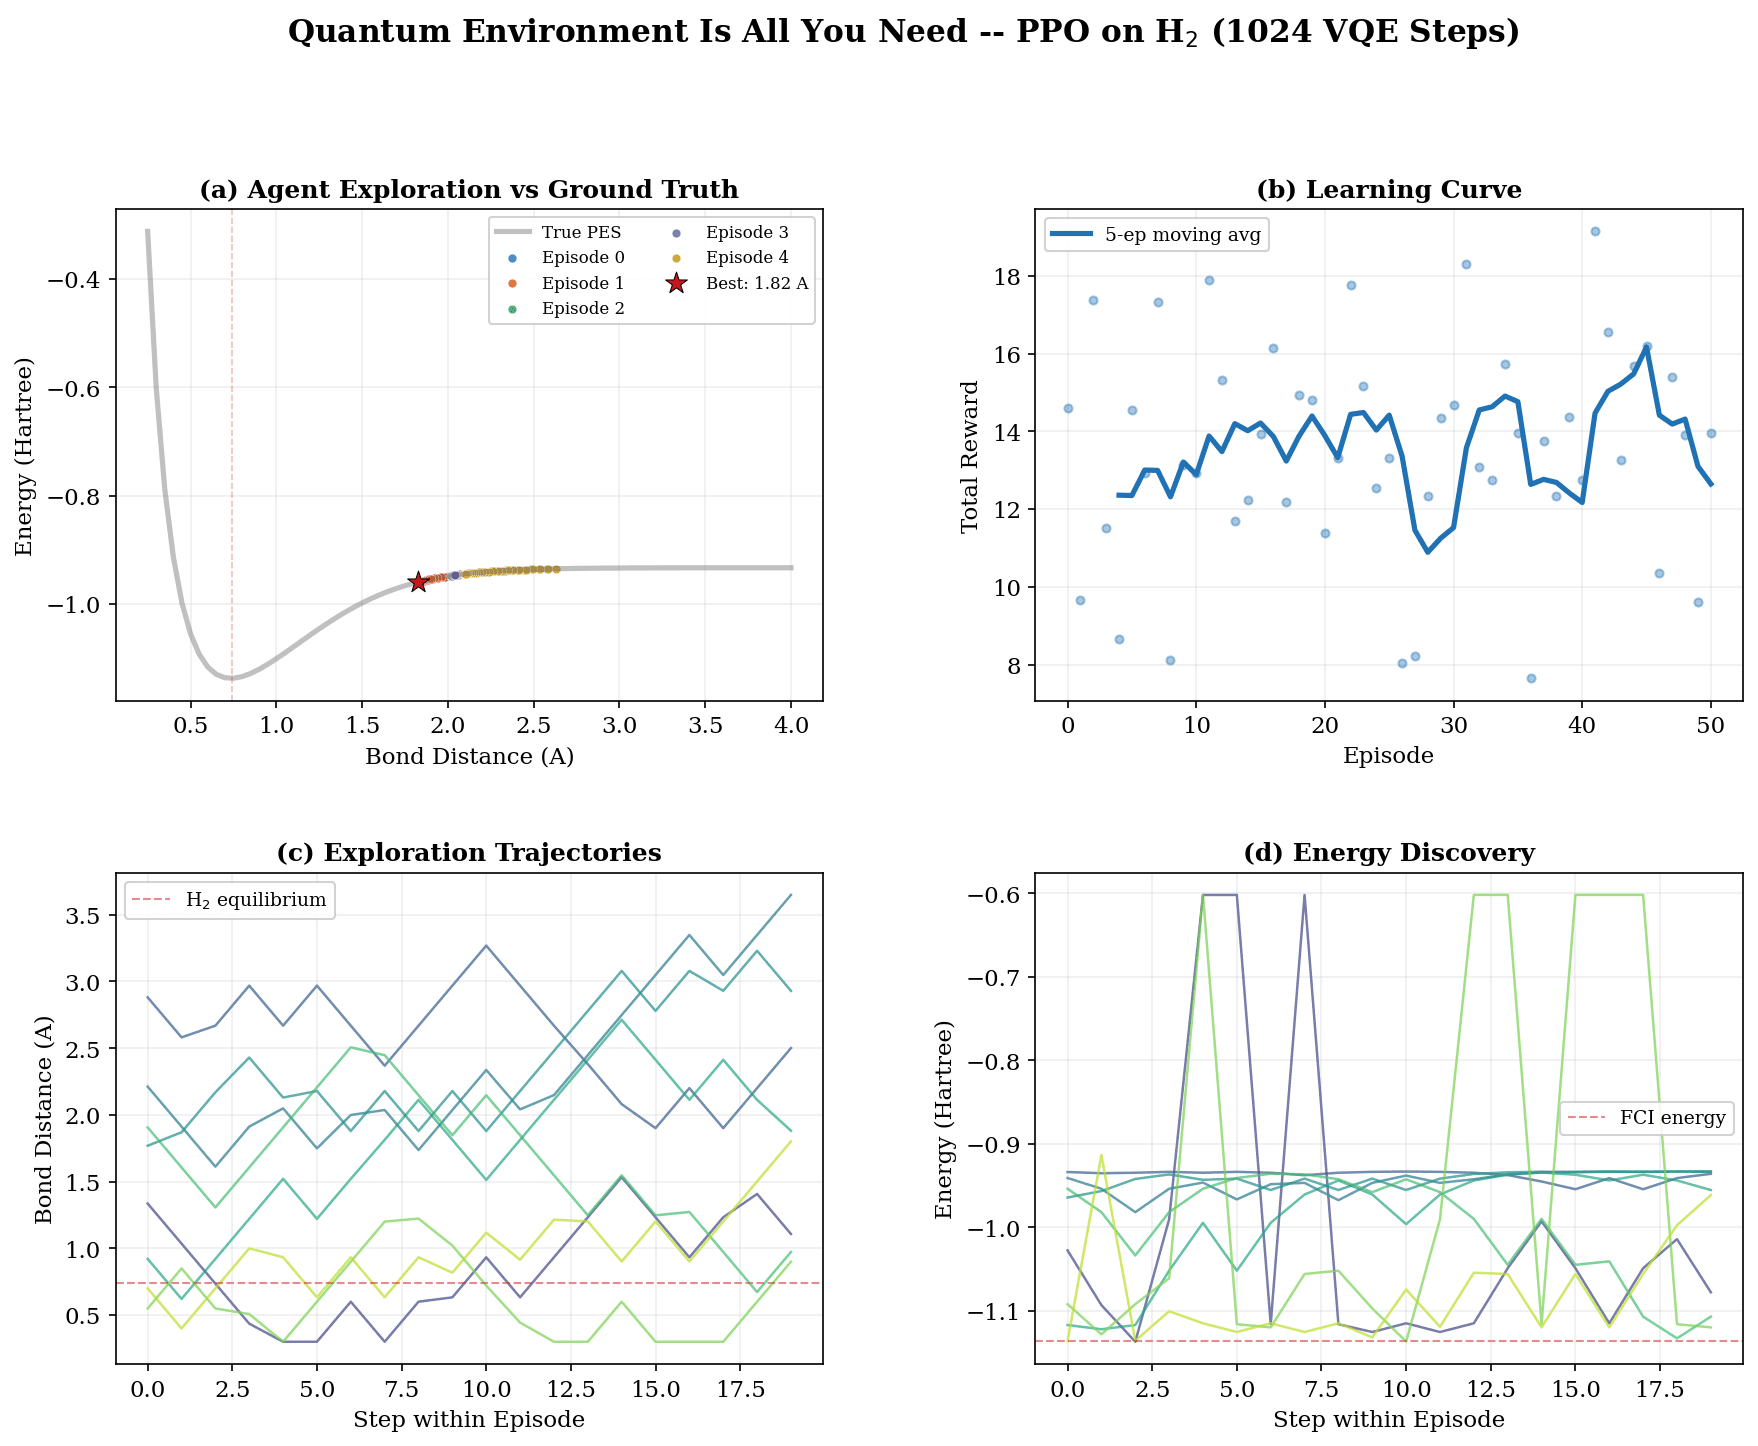Click the Bond Distance axis label in panel (a)
1758x1446 pixels.
click(x=470, y=757)
